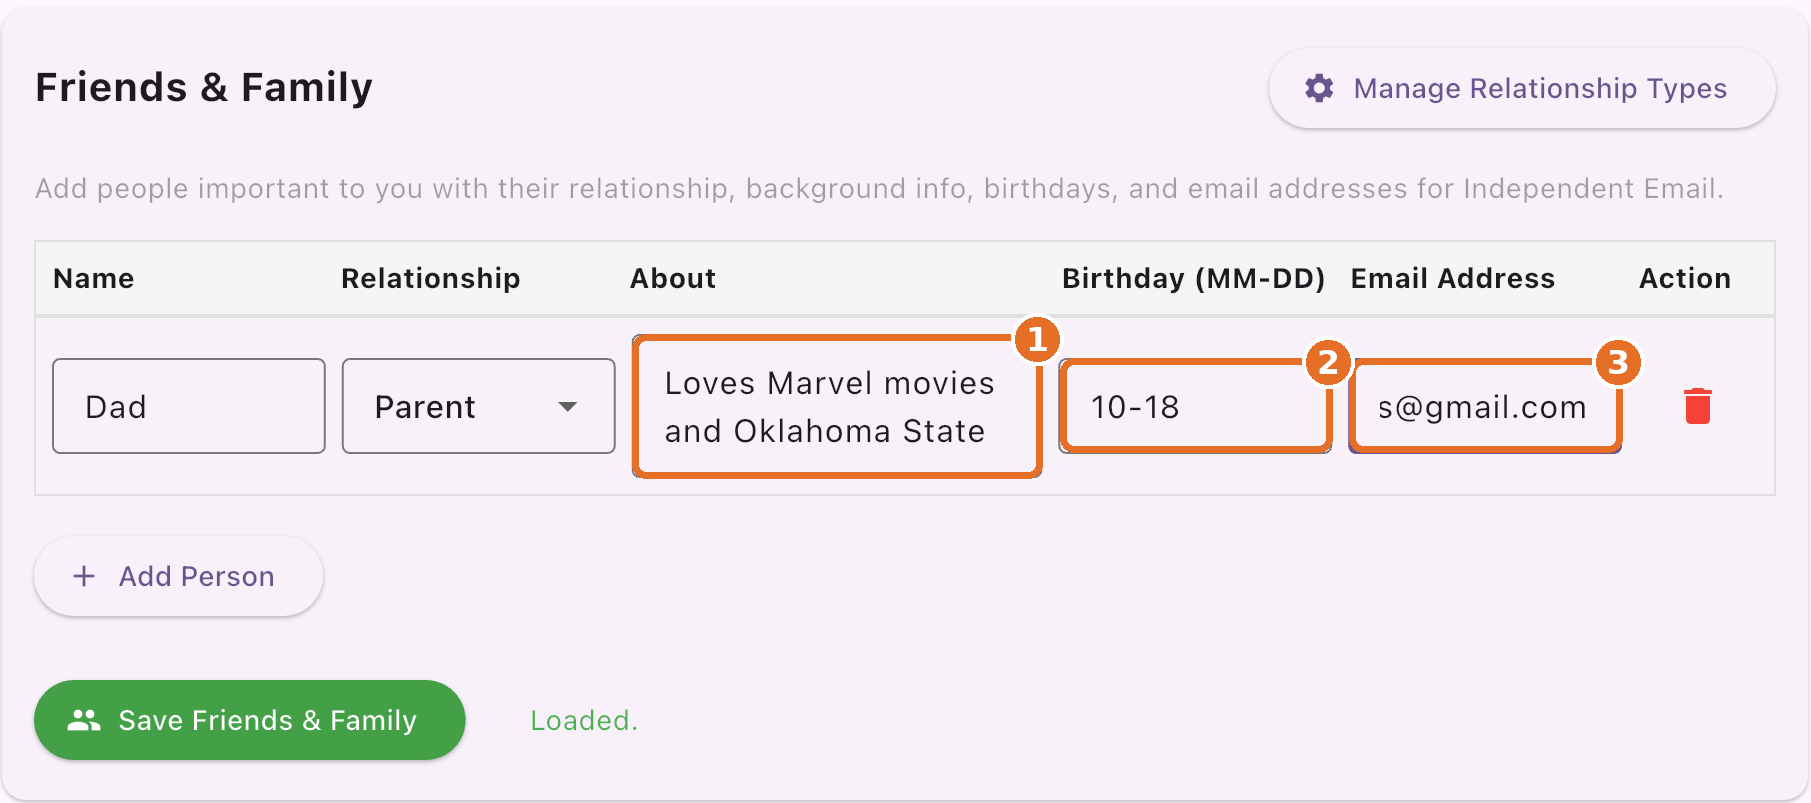Click the Add Person button label
The width and height of the screenshot is (1811, 803).
pyautogui.click(x=196, y=576)
